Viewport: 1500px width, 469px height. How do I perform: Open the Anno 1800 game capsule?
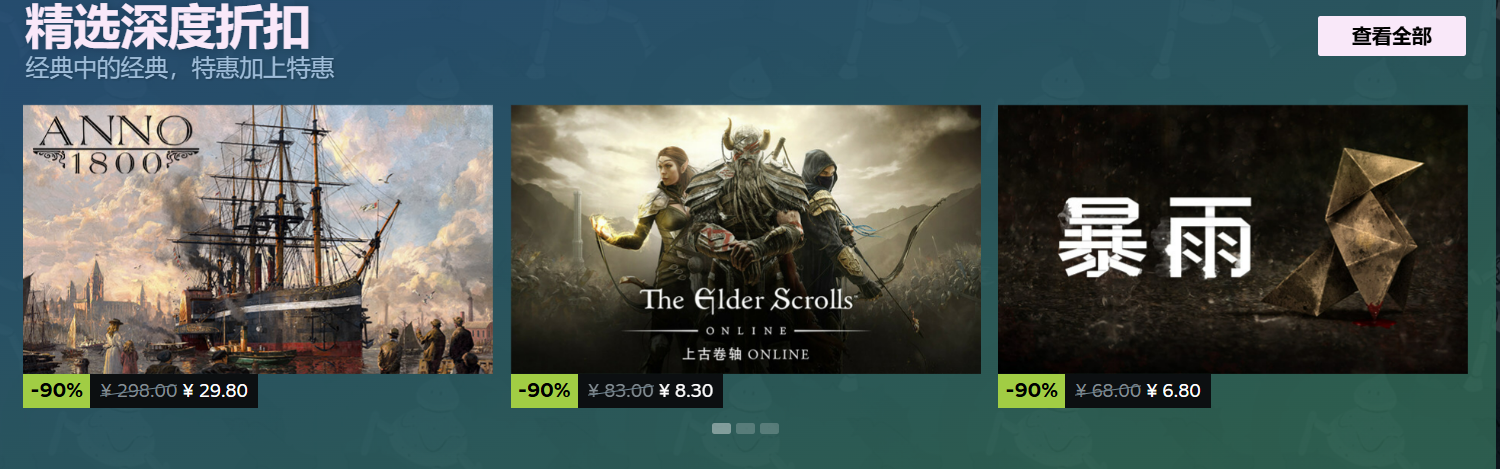coord(258,239)
